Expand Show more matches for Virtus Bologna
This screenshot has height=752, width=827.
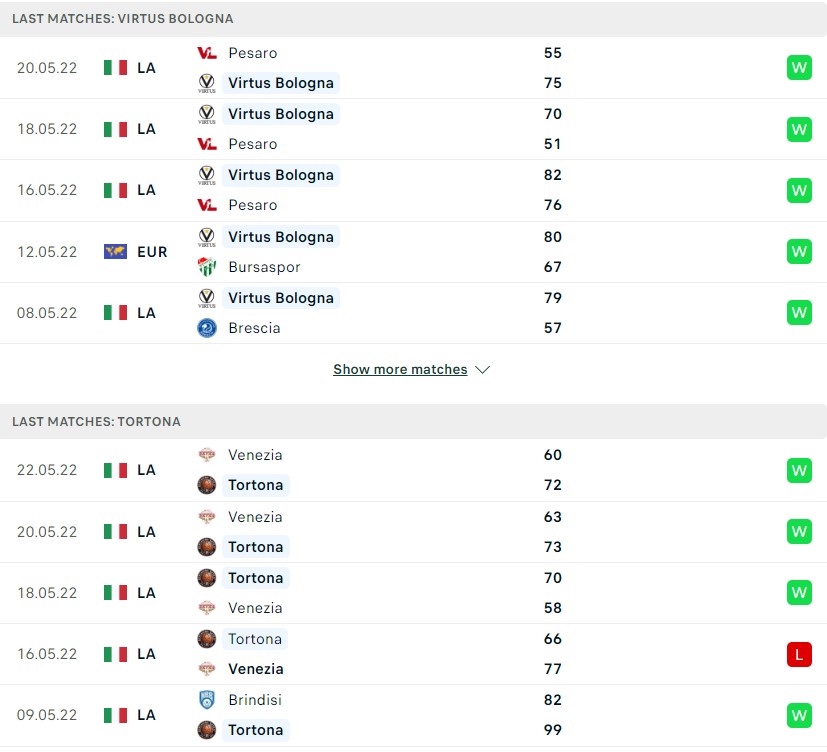(400, 369)
